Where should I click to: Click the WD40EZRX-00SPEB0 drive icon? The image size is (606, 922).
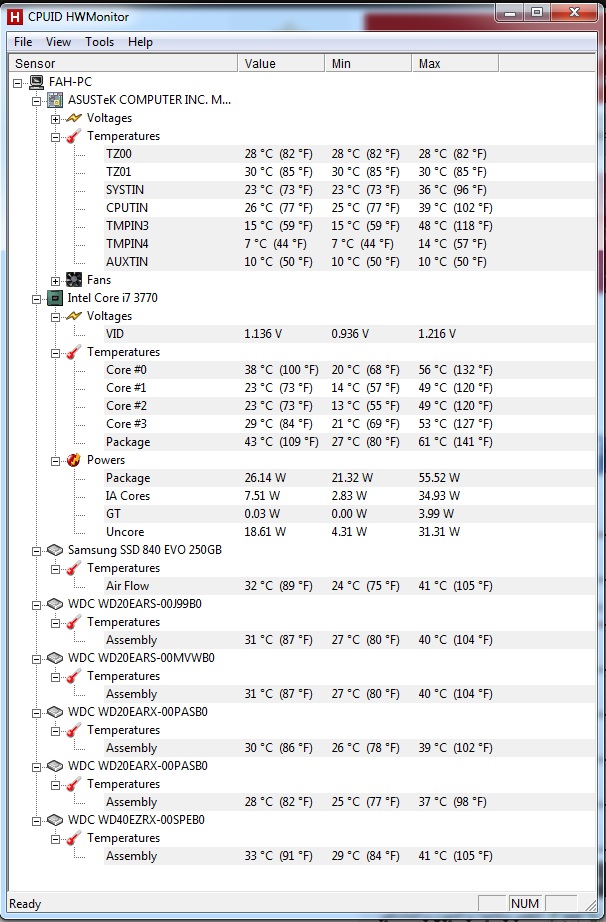tap(55, 820)
